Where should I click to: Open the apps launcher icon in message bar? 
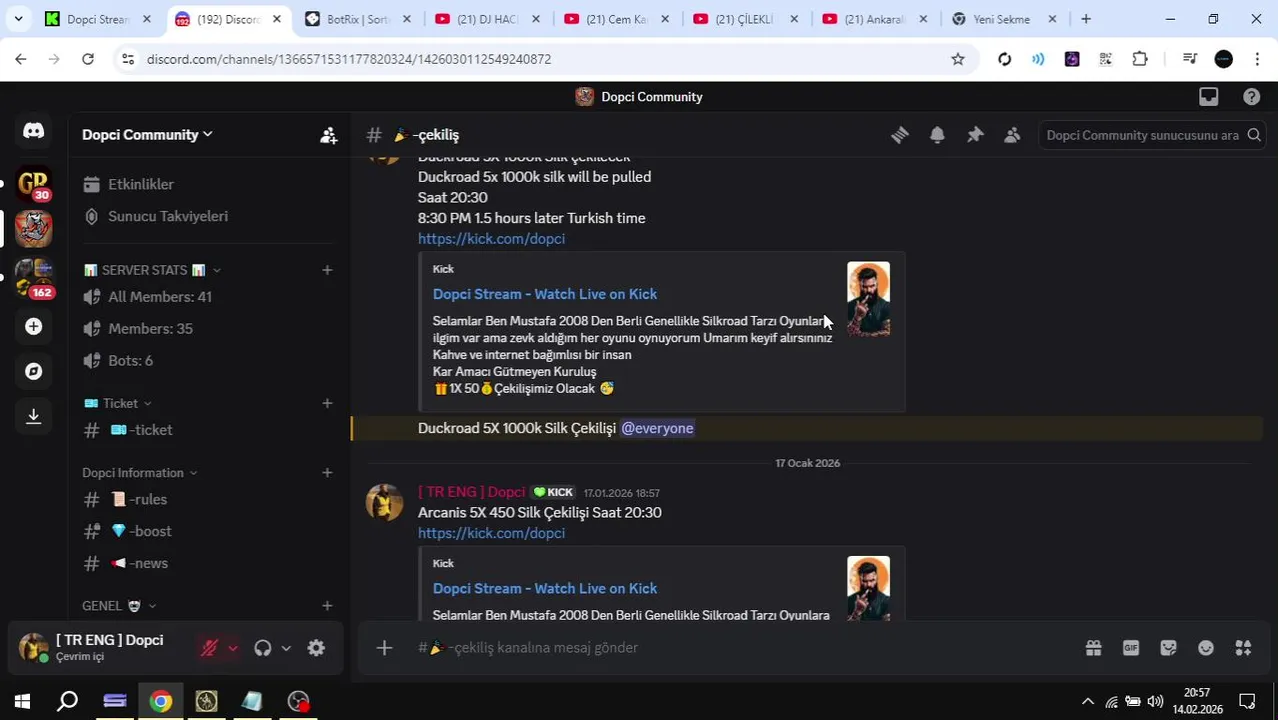[x=1243, y=648]
